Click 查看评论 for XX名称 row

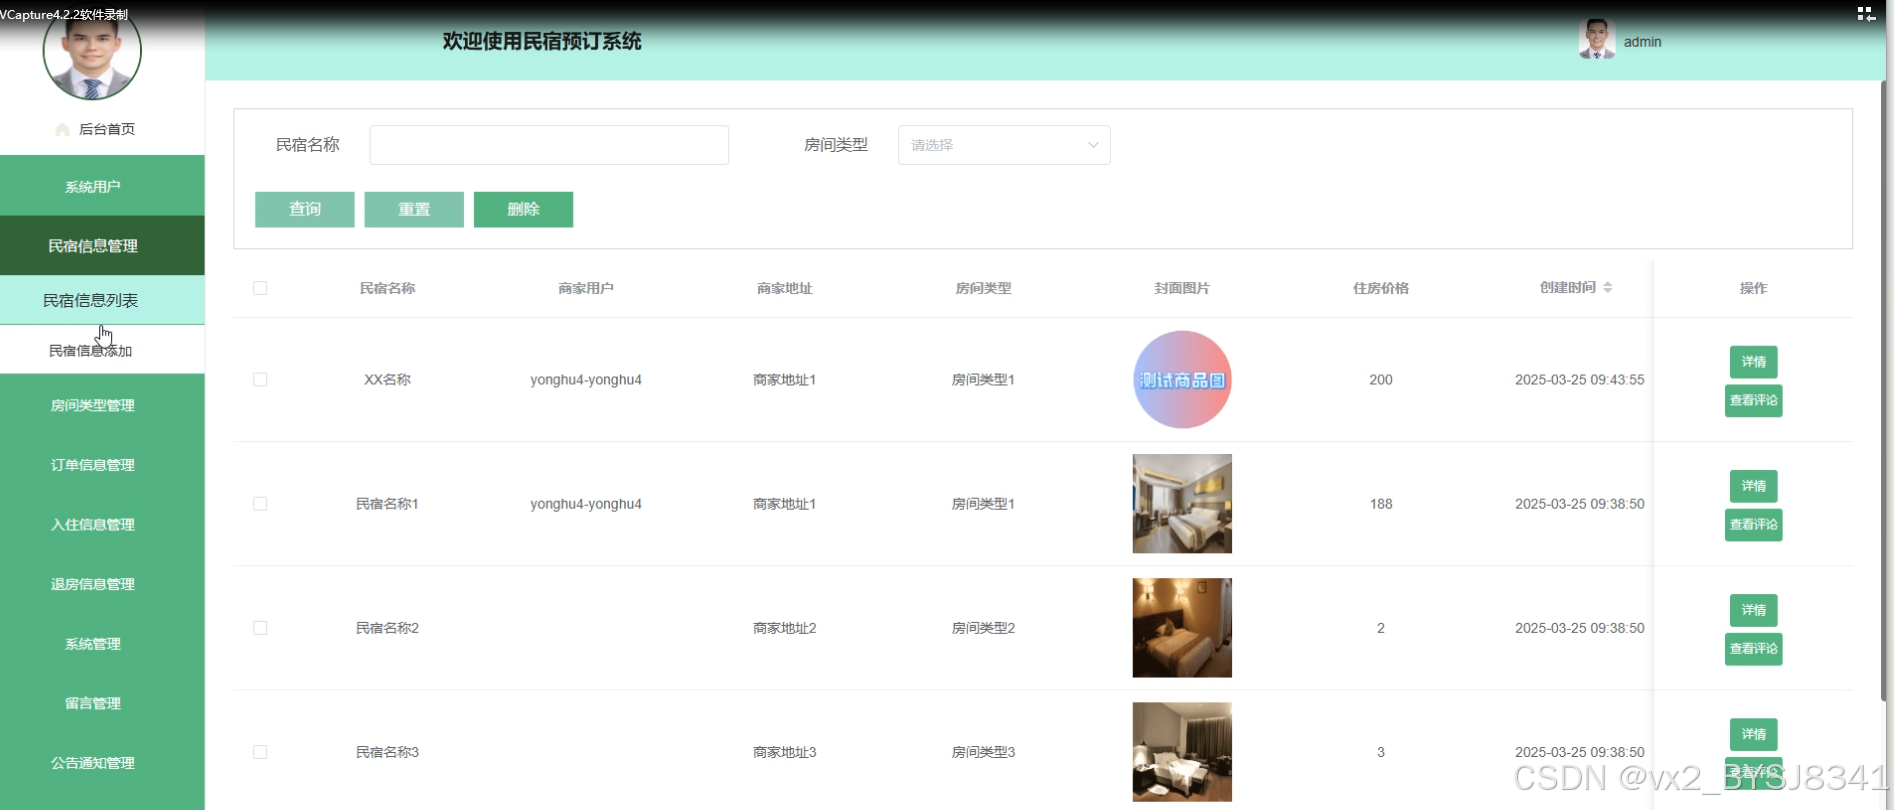pyautogui.click(x=1753, y=401)
